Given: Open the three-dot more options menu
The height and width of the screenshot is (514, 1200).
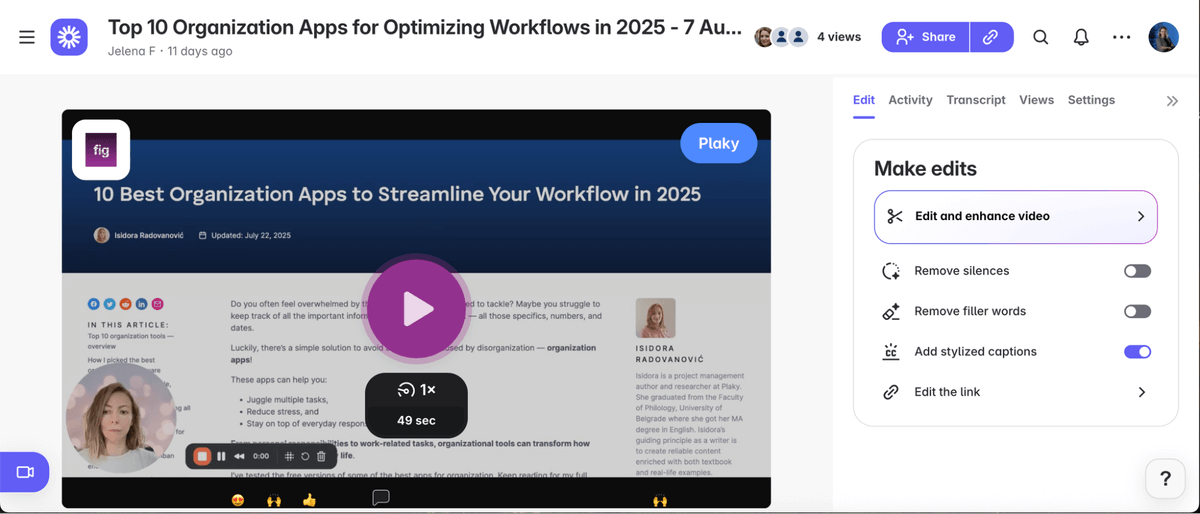Looking at the screenshot, I should 1121,37.
